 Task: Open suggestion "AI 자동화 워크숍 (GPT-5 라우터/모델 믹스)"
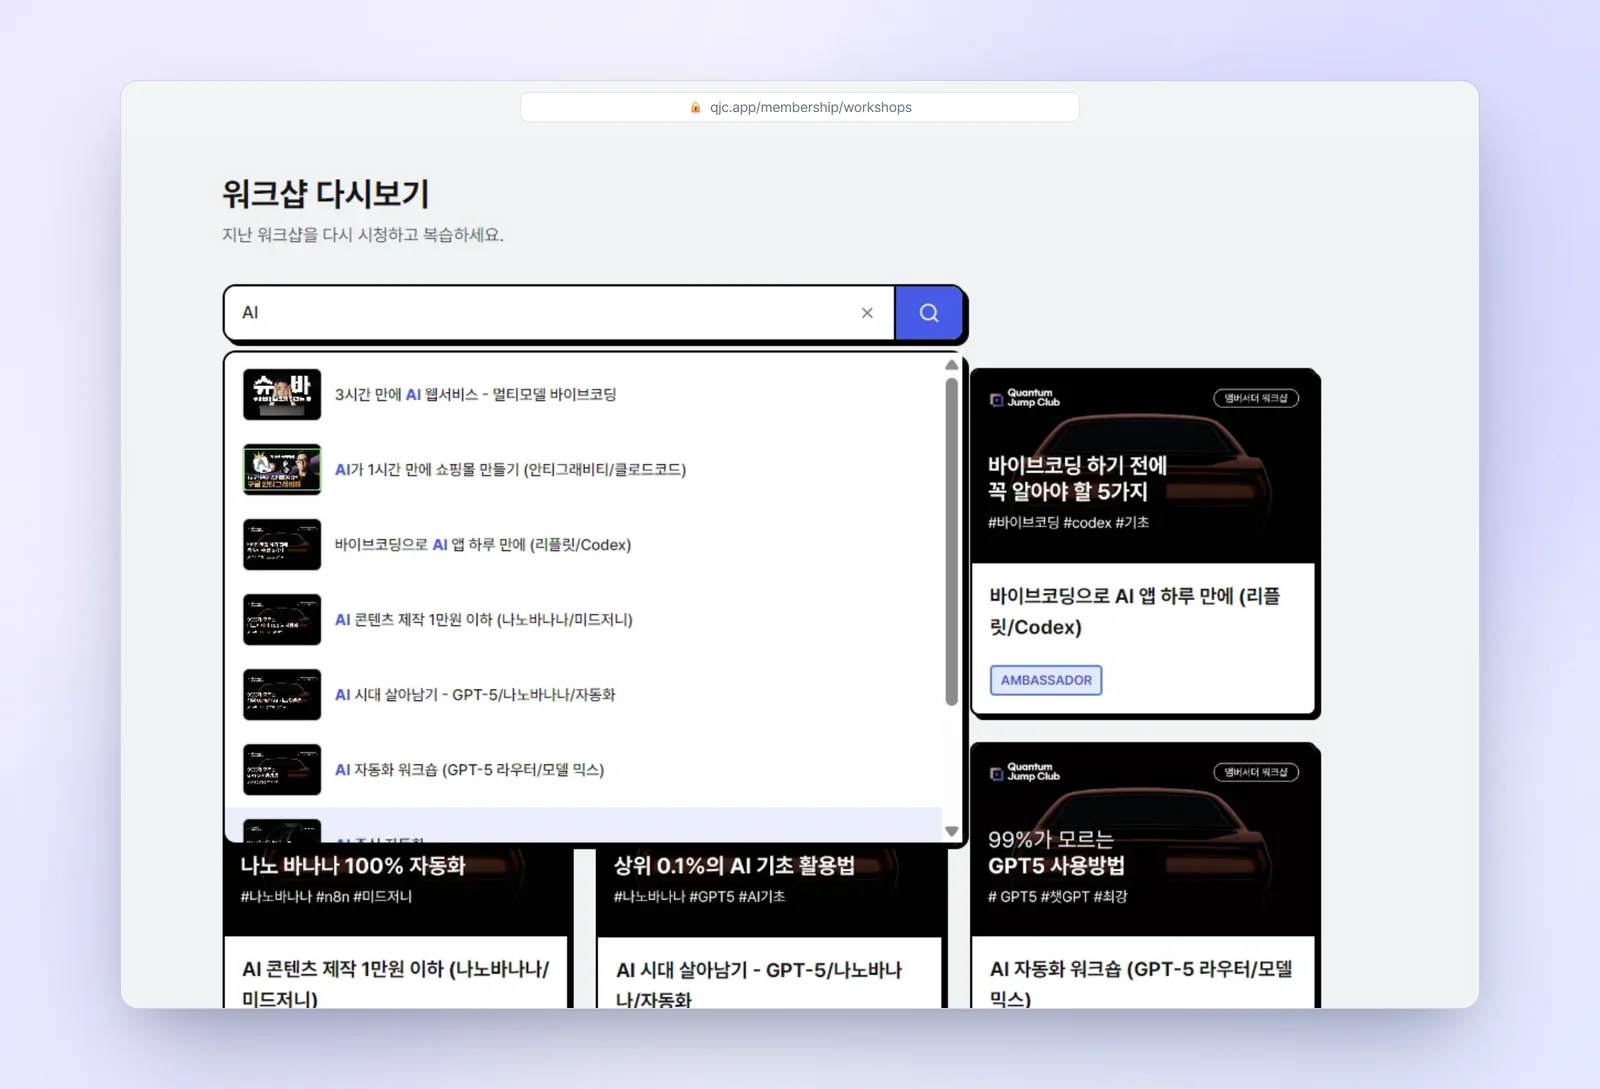pos(584,769)
